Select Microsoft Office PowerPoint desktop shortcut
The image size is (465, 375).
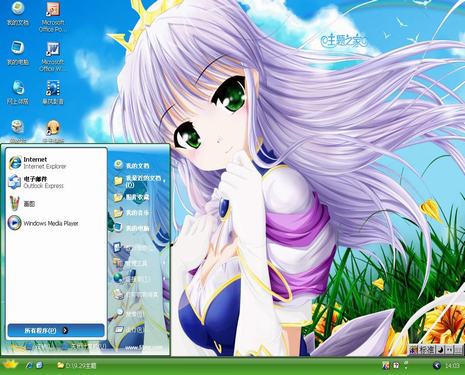click(x=53, y=17)
